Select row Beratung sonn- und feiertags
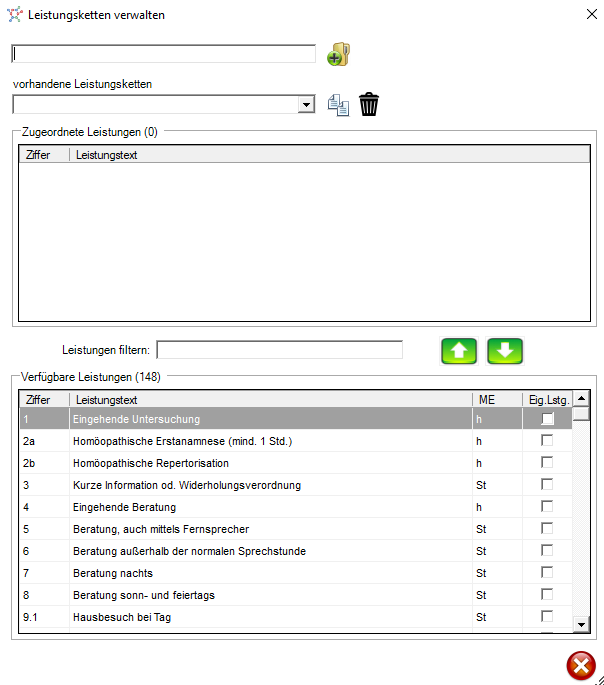This screenshot has width=604, height=685. [296, 595]
